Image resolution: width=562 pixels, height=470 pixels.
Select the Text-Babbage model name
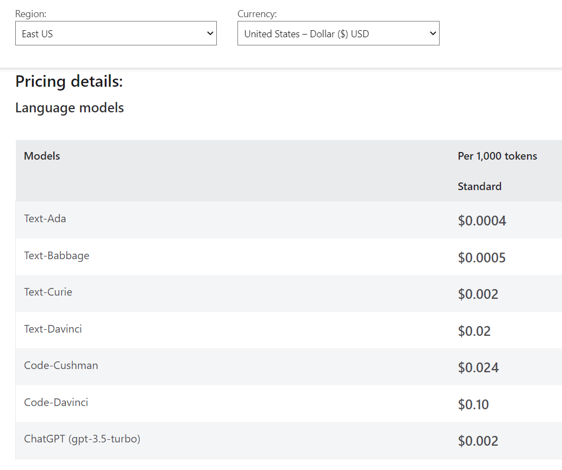click(x=57, y=256)
